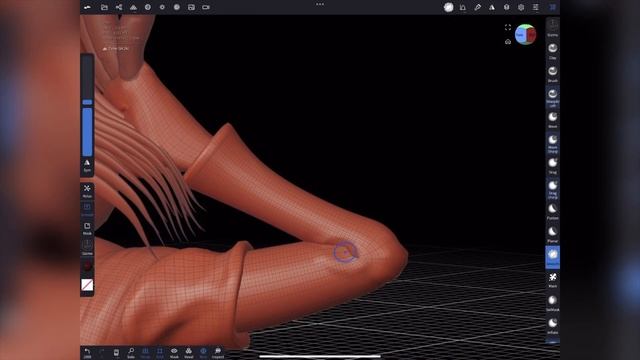Select the Brush tool
This screenshot has height=360, width=640.
click(553, 73)
